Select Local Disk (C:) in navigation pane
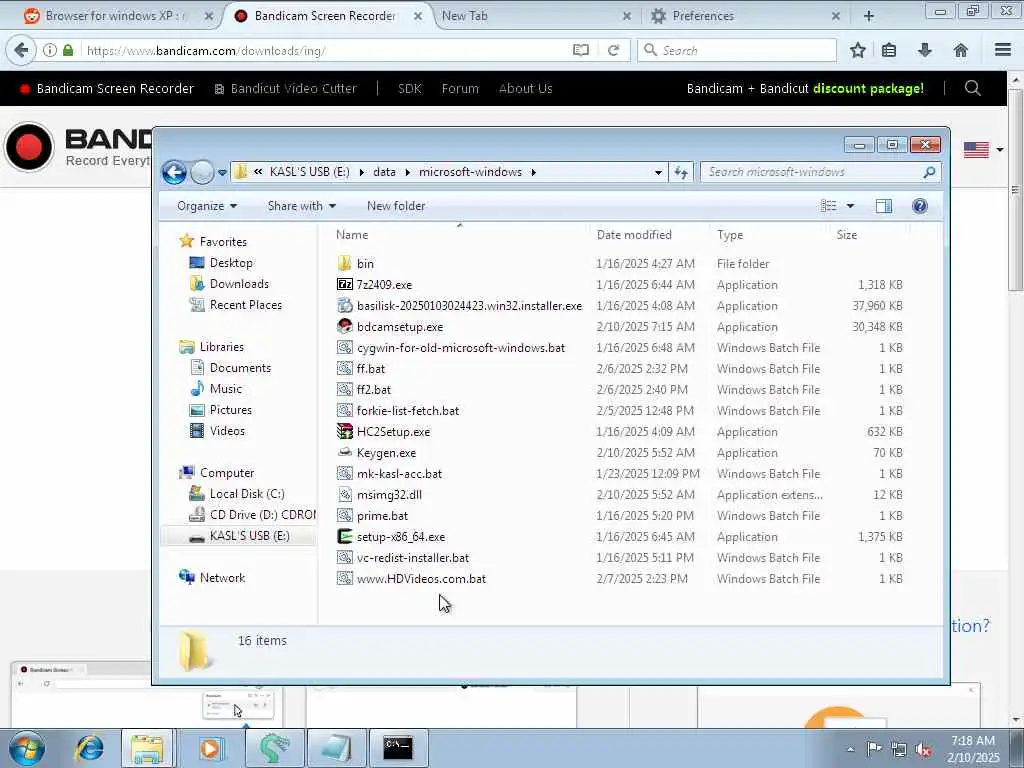1024x768 pixels. click(247, 494)
